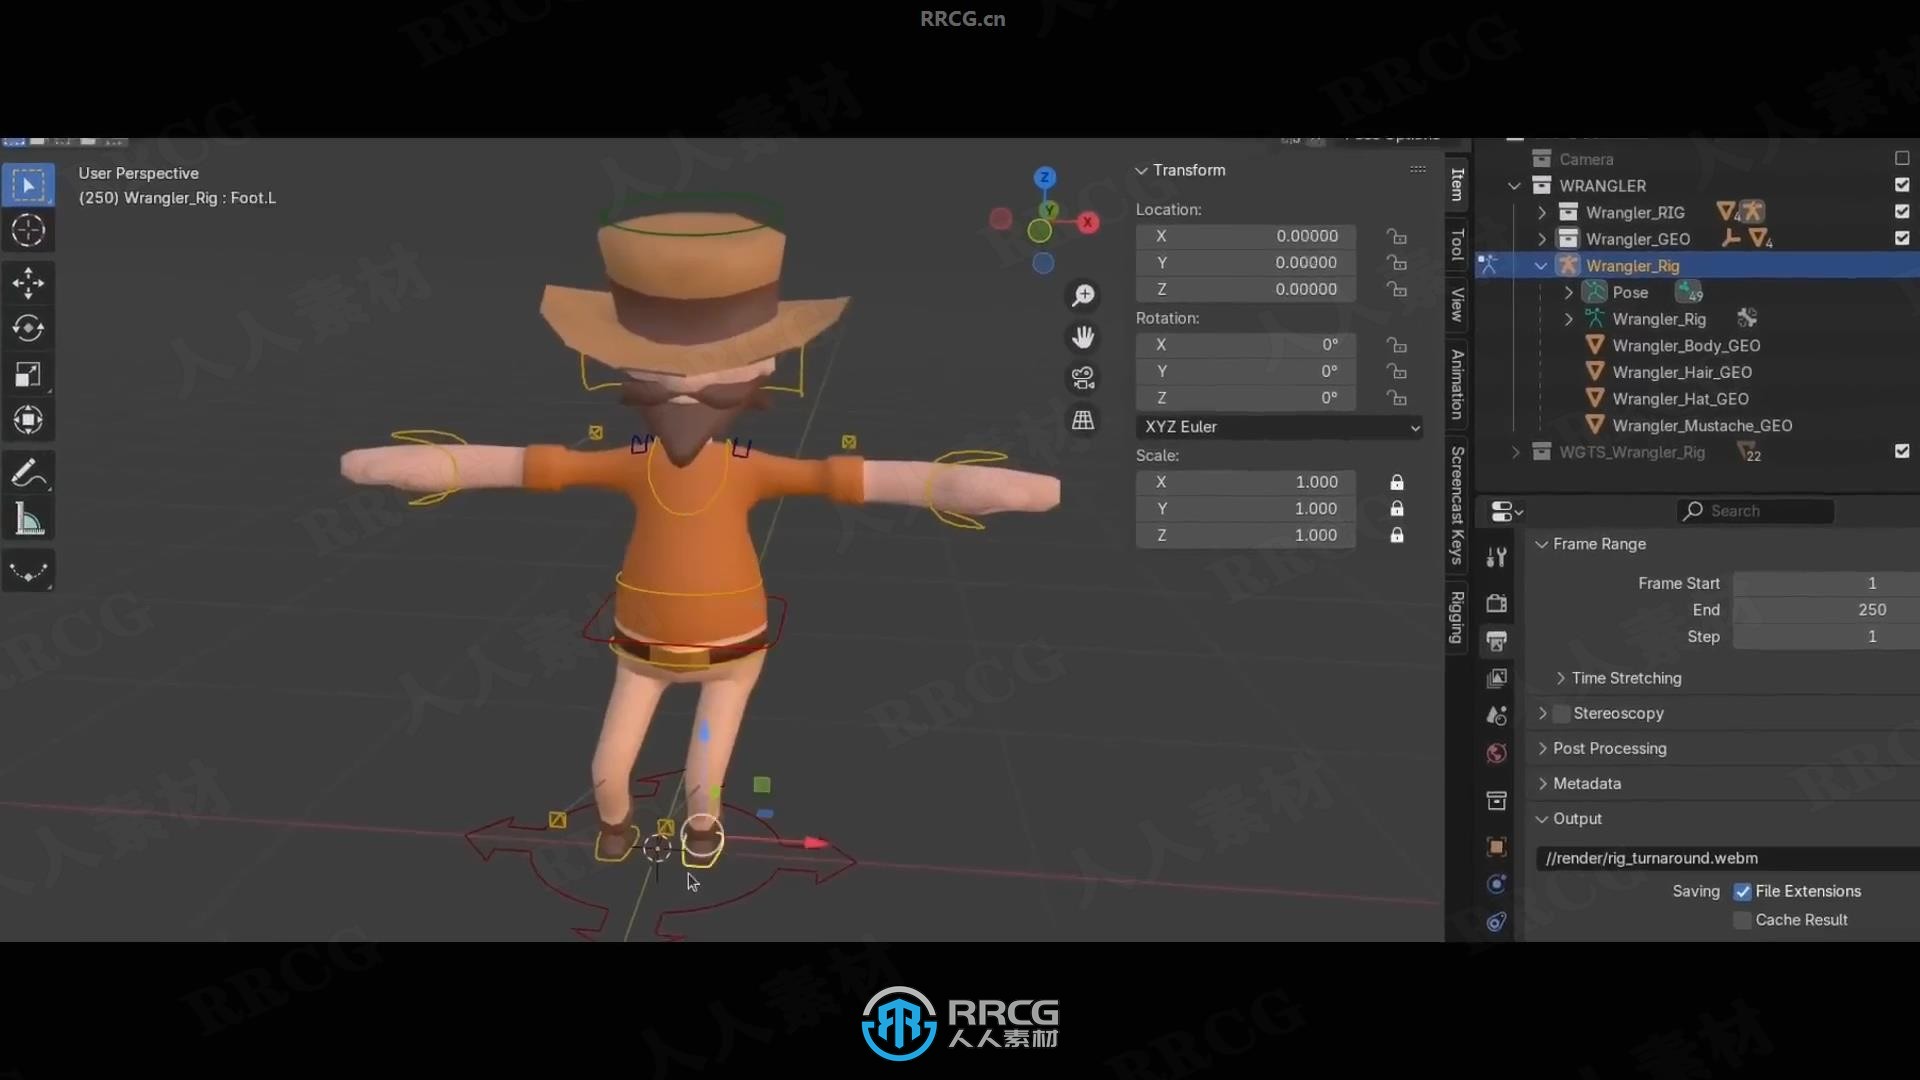Toggle the camera view icon

pos(1083,378)
